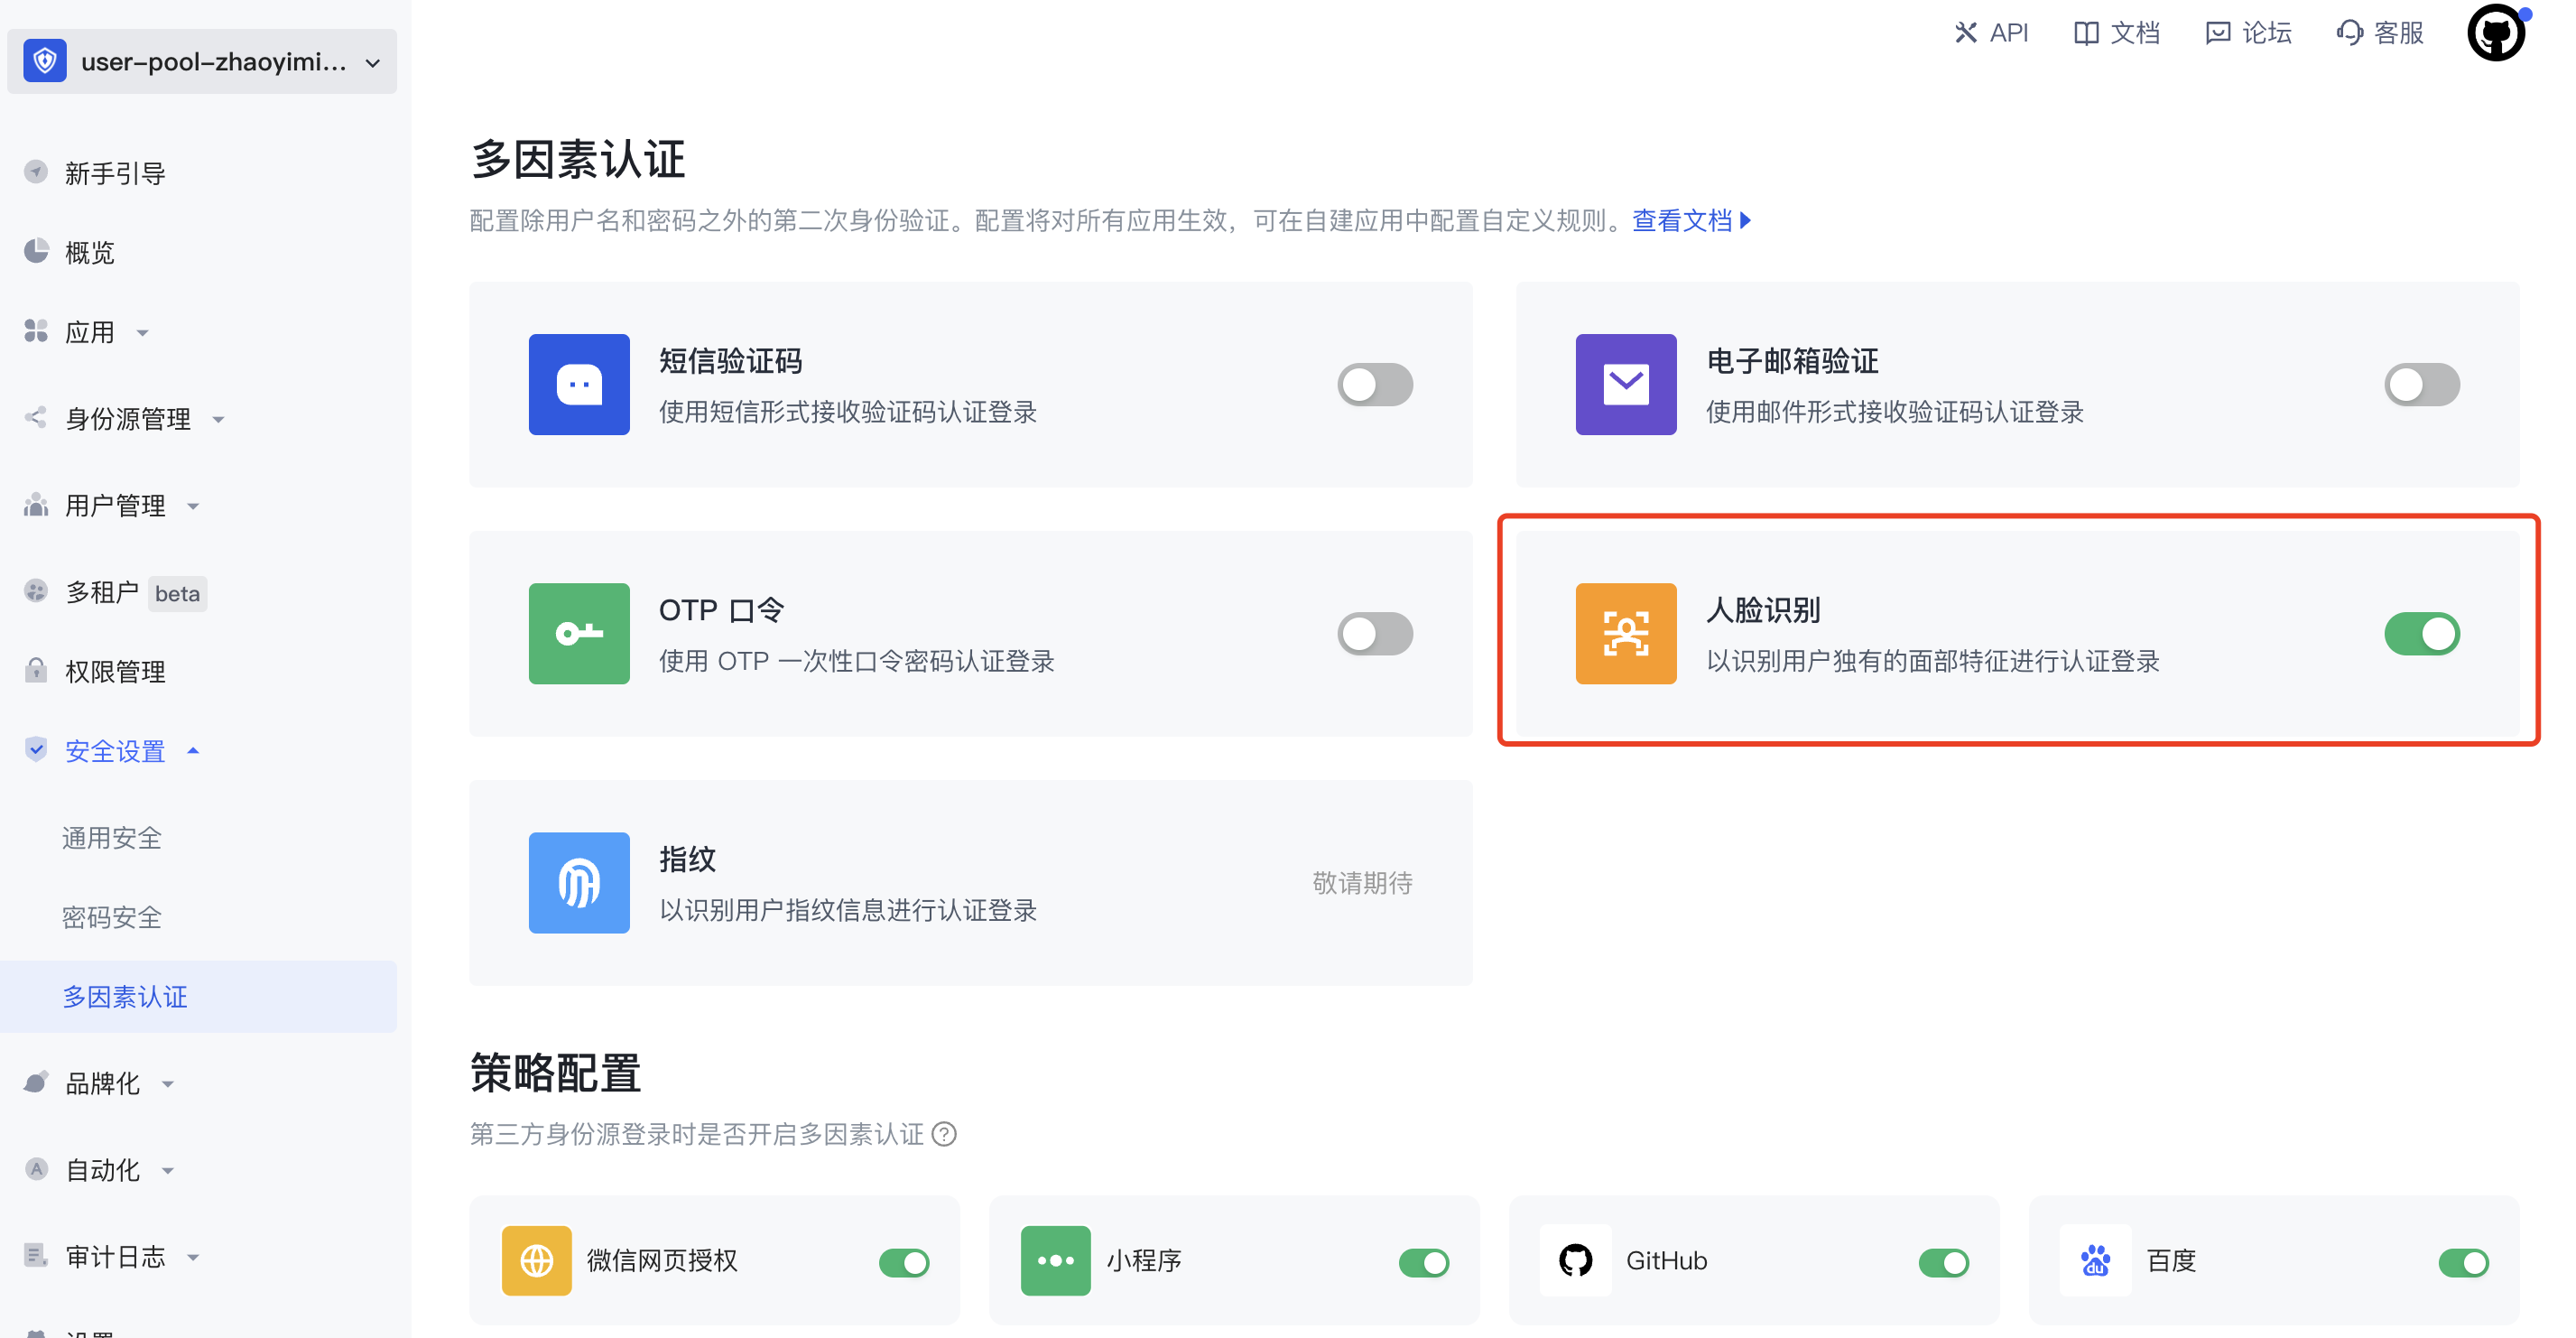2576x1338 pixels.
Task: Click the orange face recognition icon
Action: pyautogui.click(x=1625, y=633)
